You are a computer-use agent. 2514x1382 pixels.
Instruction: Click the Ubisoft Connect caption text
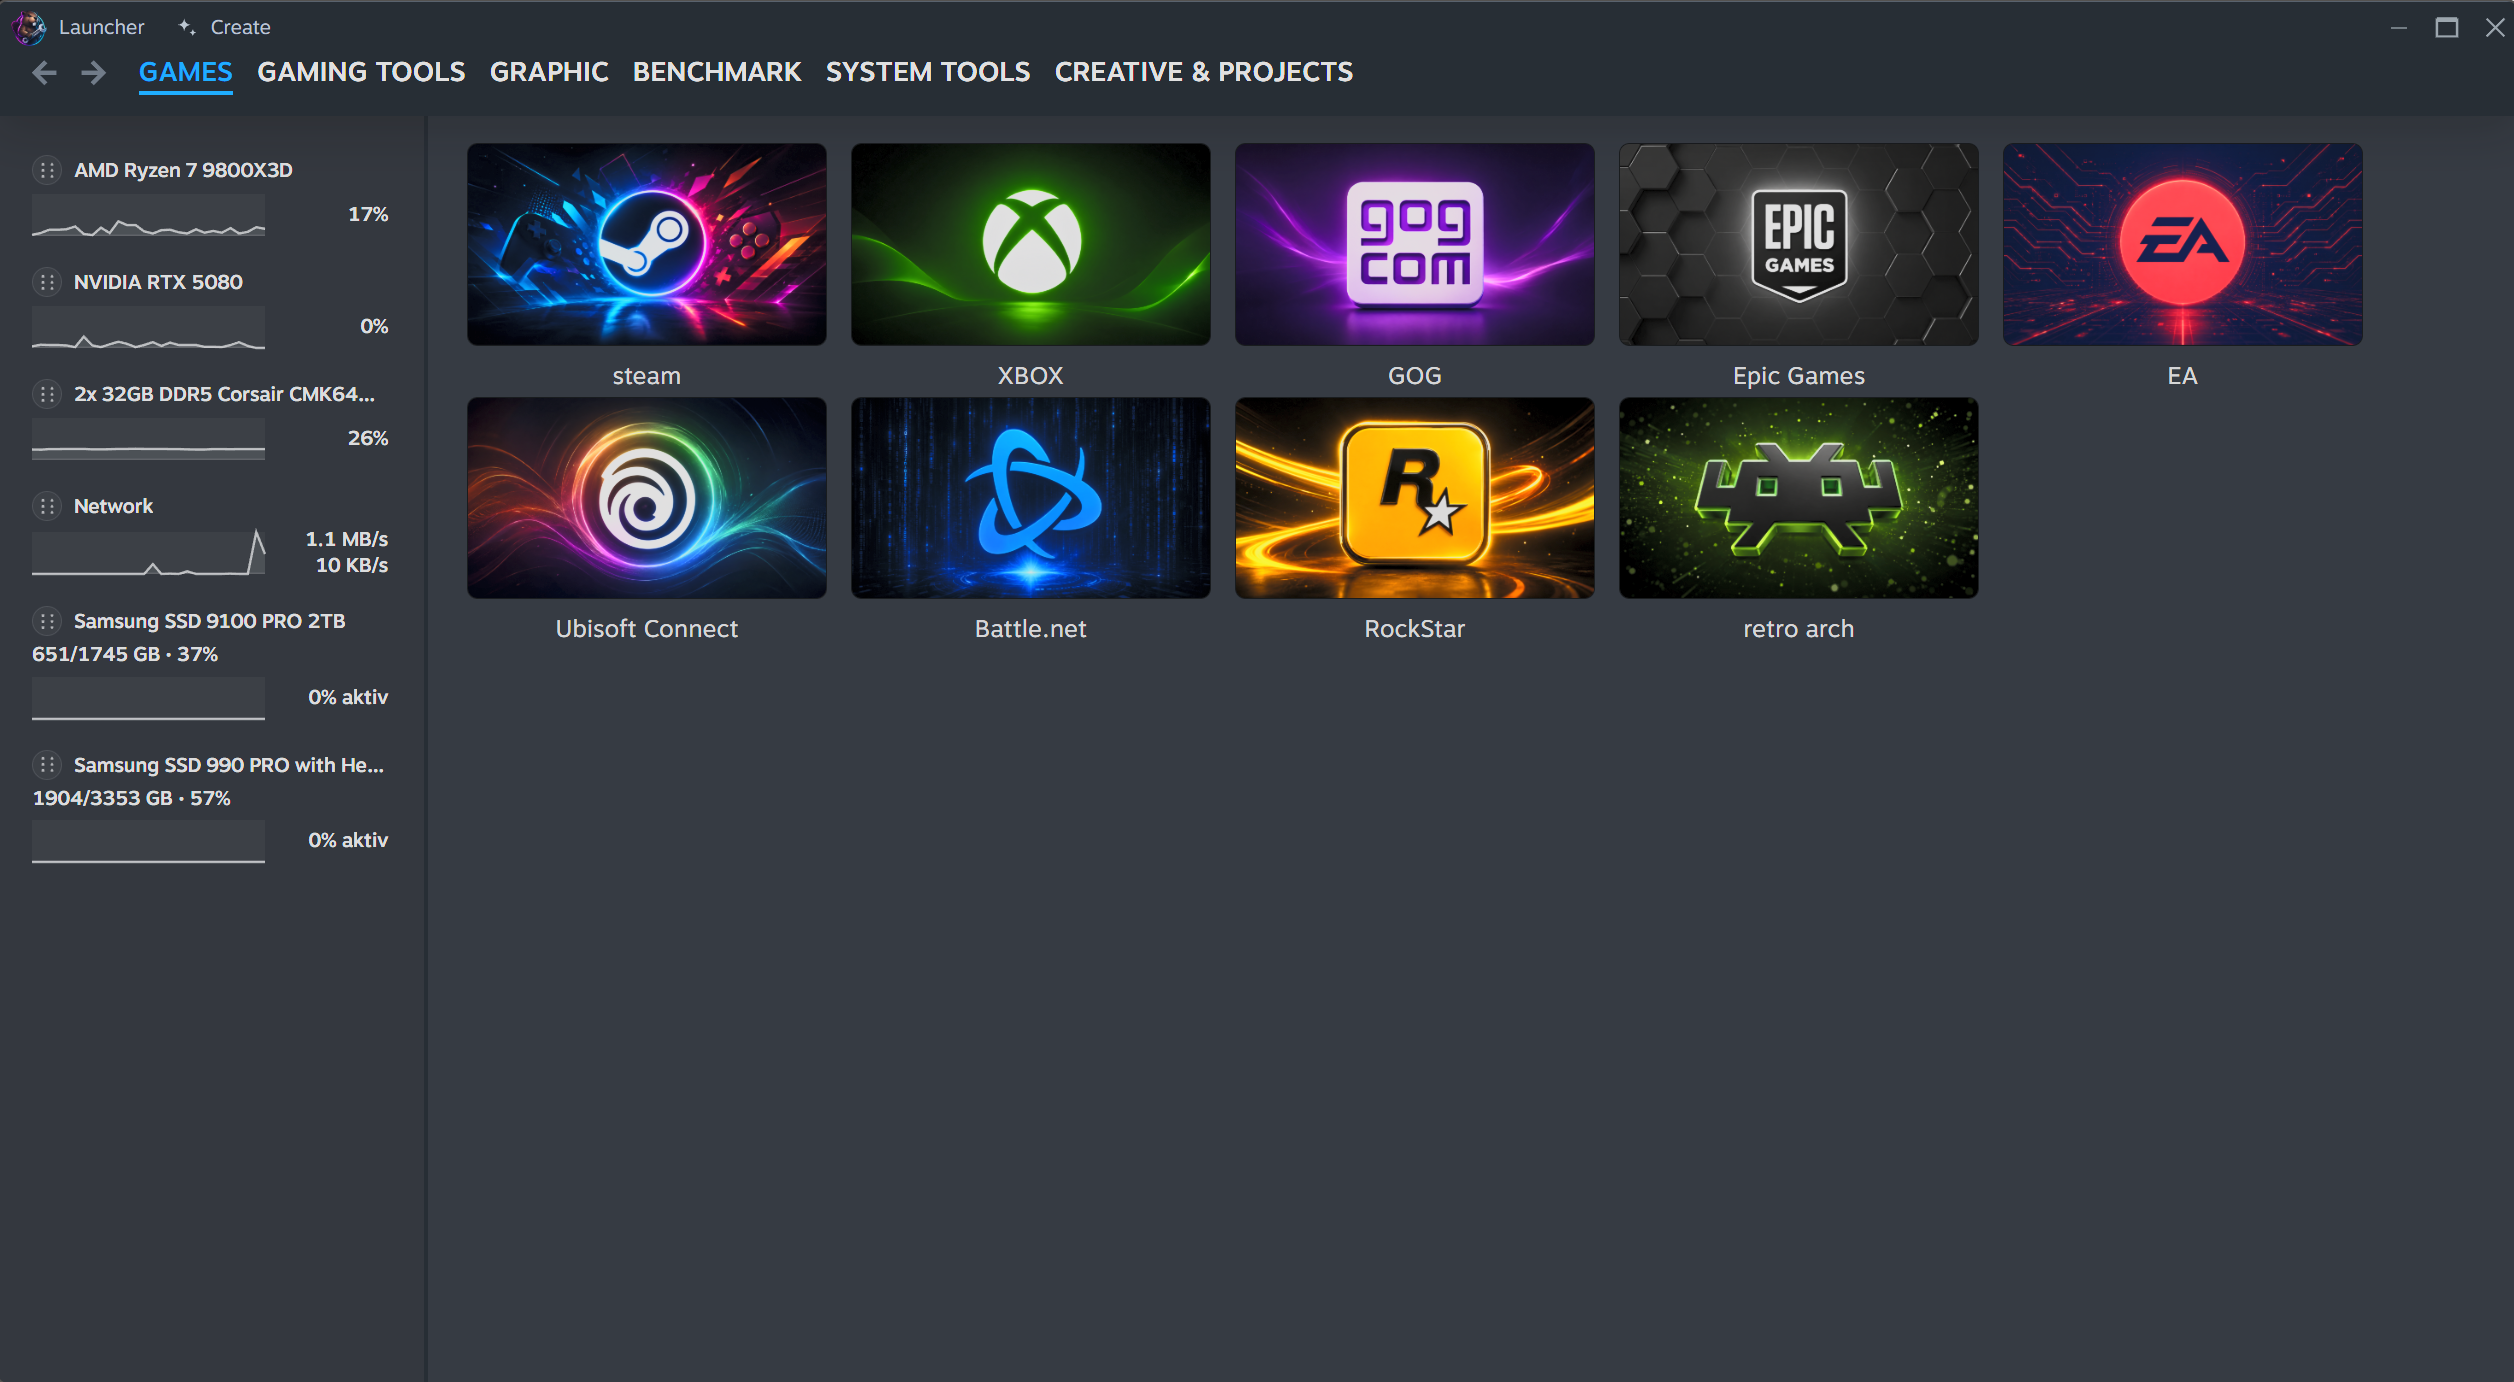(647, 629)
